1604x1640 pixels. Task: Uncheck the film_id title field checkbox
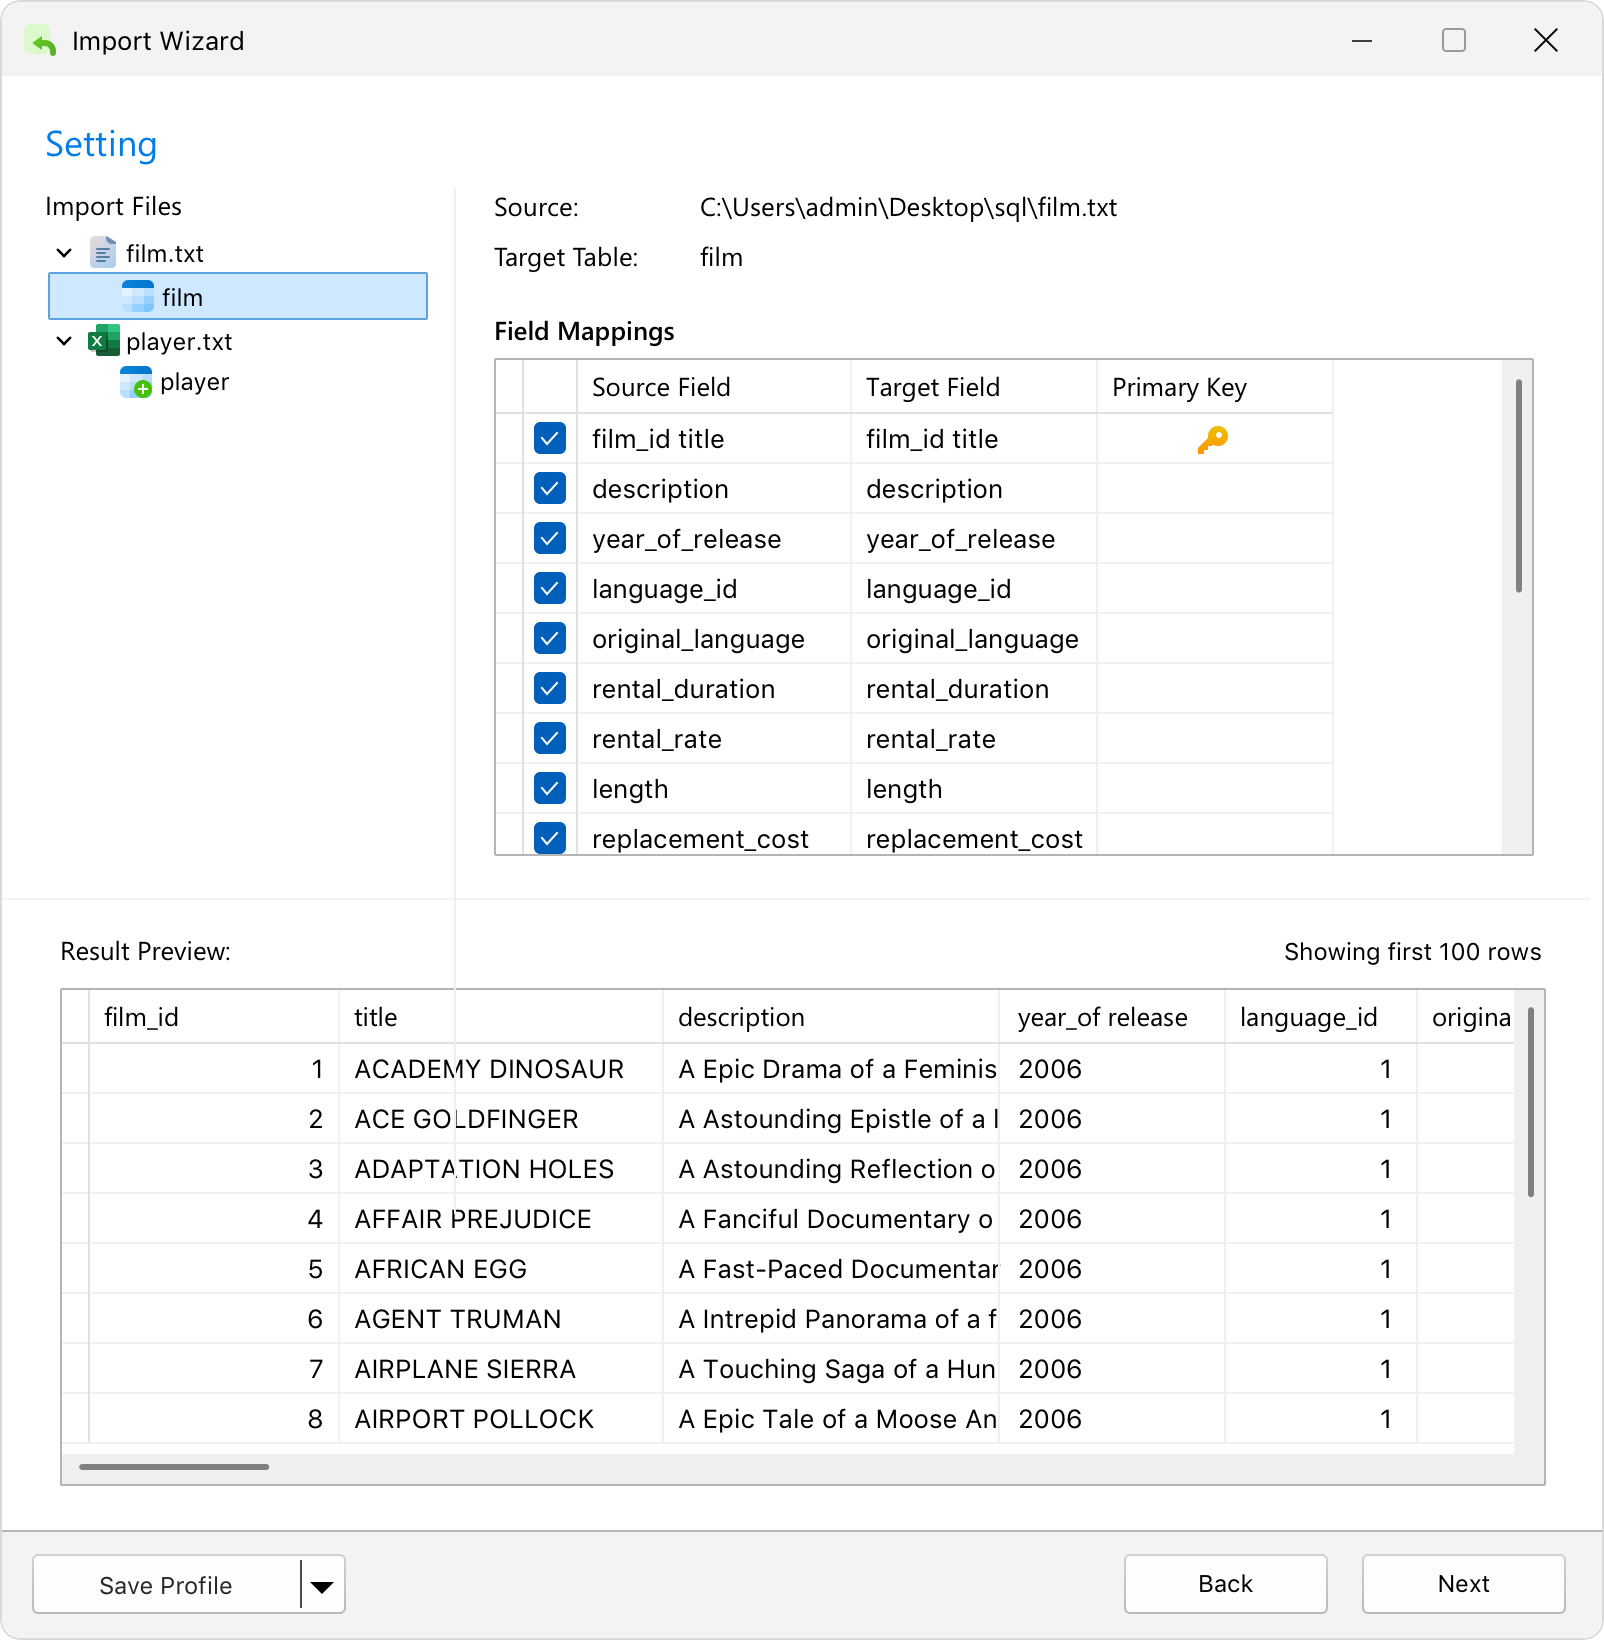coord(550,438)
